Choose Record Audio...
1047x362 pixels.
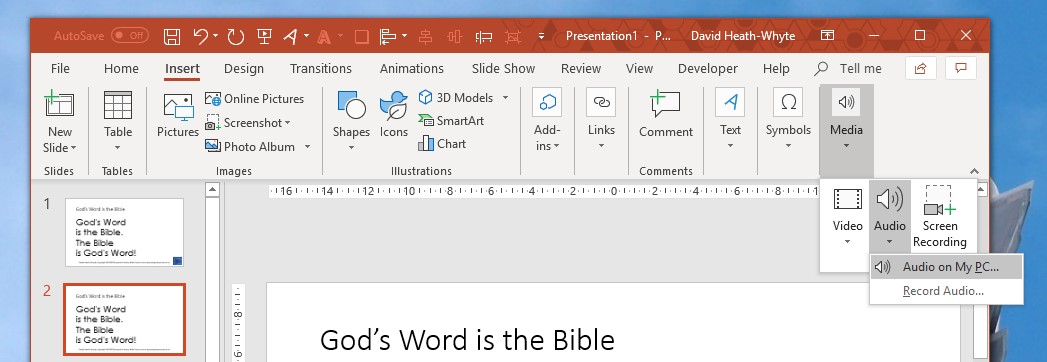pyautogui.click(x=946, y=291)
